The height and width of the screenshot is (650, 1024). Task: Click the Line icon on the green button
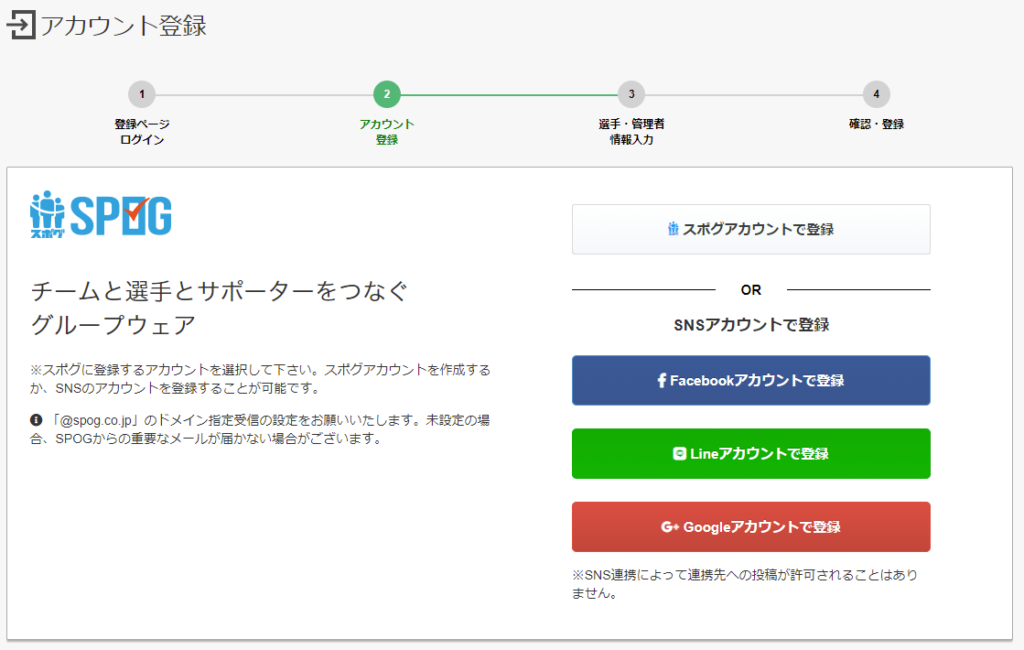(682, 453)
